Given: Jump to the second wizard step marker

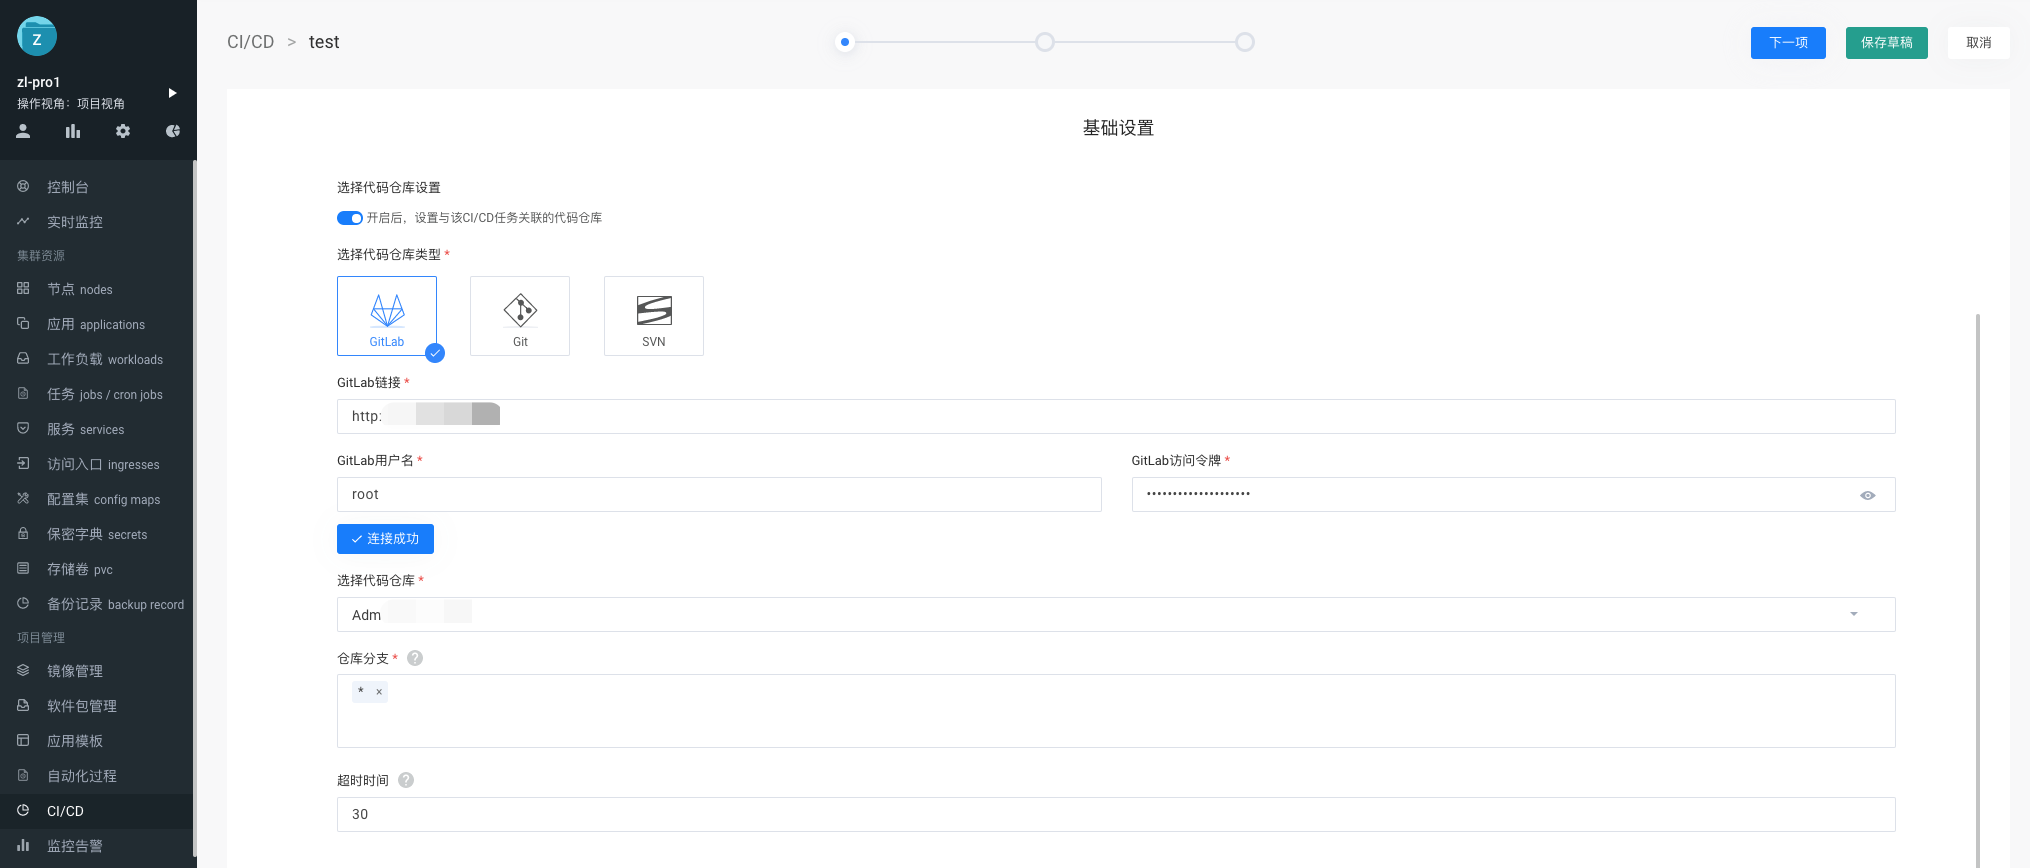Looking at the screenshot, I should 1045,42.
